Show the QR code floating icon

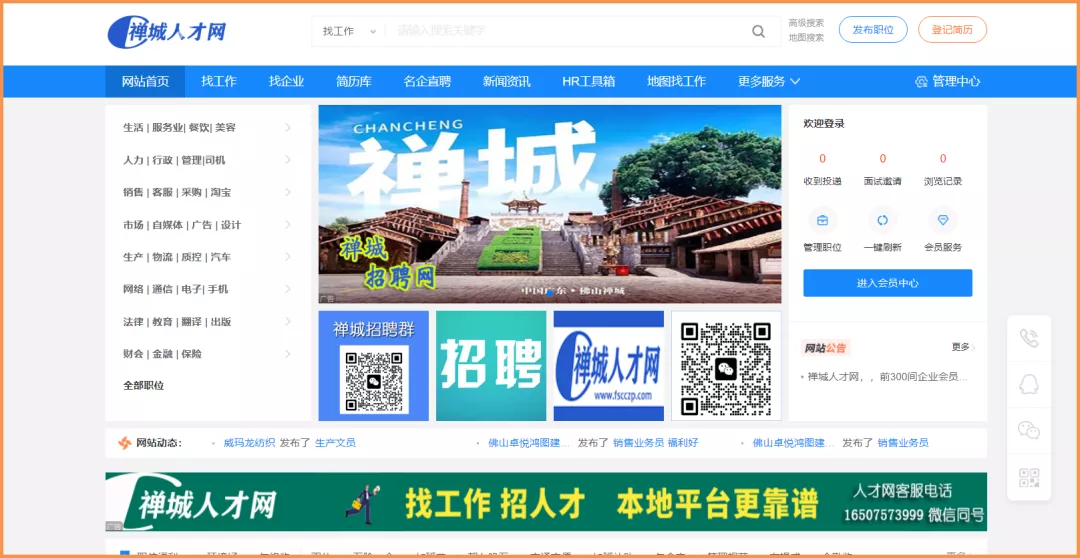click(1029, 477)
